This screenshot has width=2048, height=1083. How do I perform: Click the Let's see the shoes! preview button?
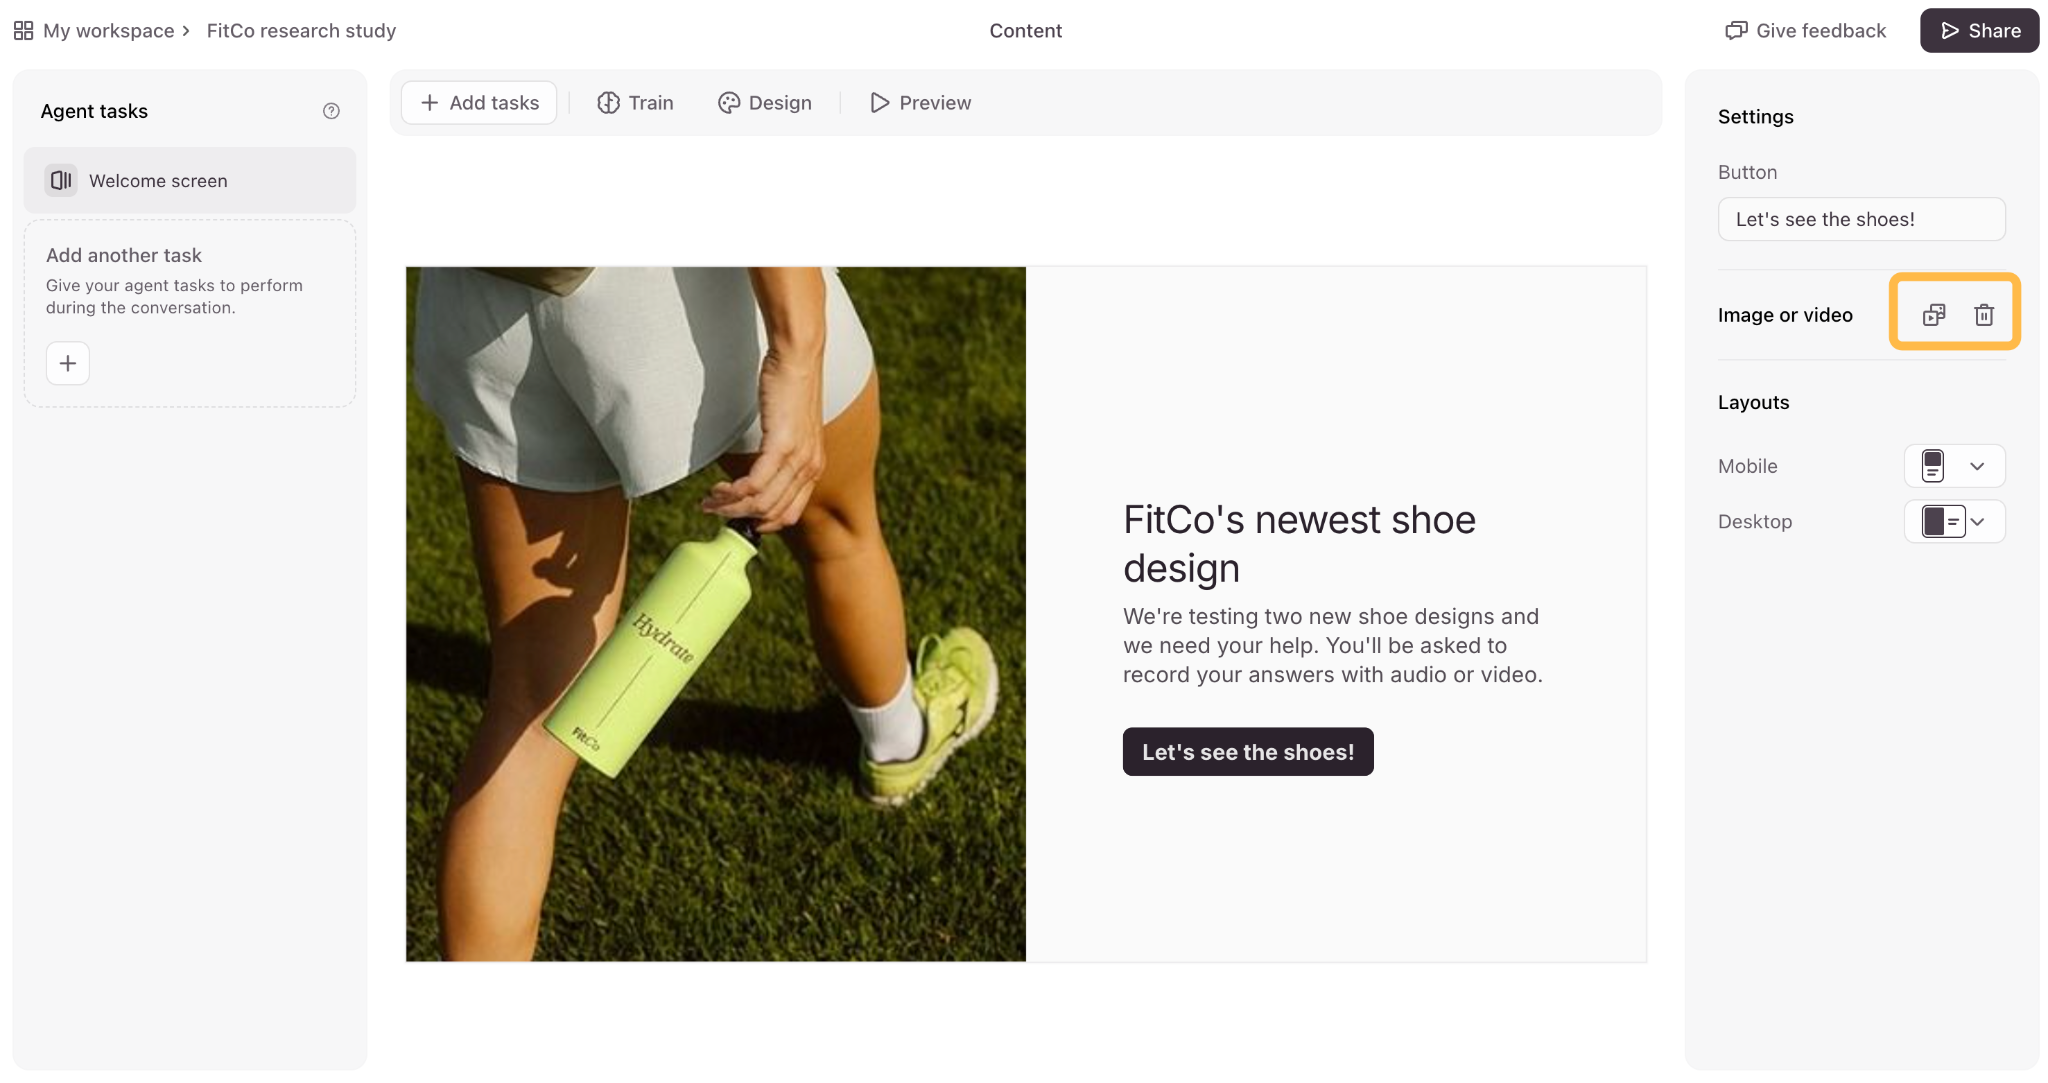pyautogui.click(x=1248, y=752)
